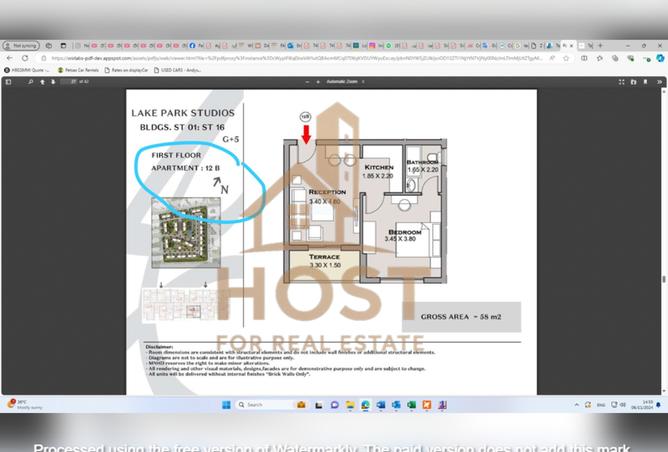Open file from the PDF toolbar

pos(633,82)
